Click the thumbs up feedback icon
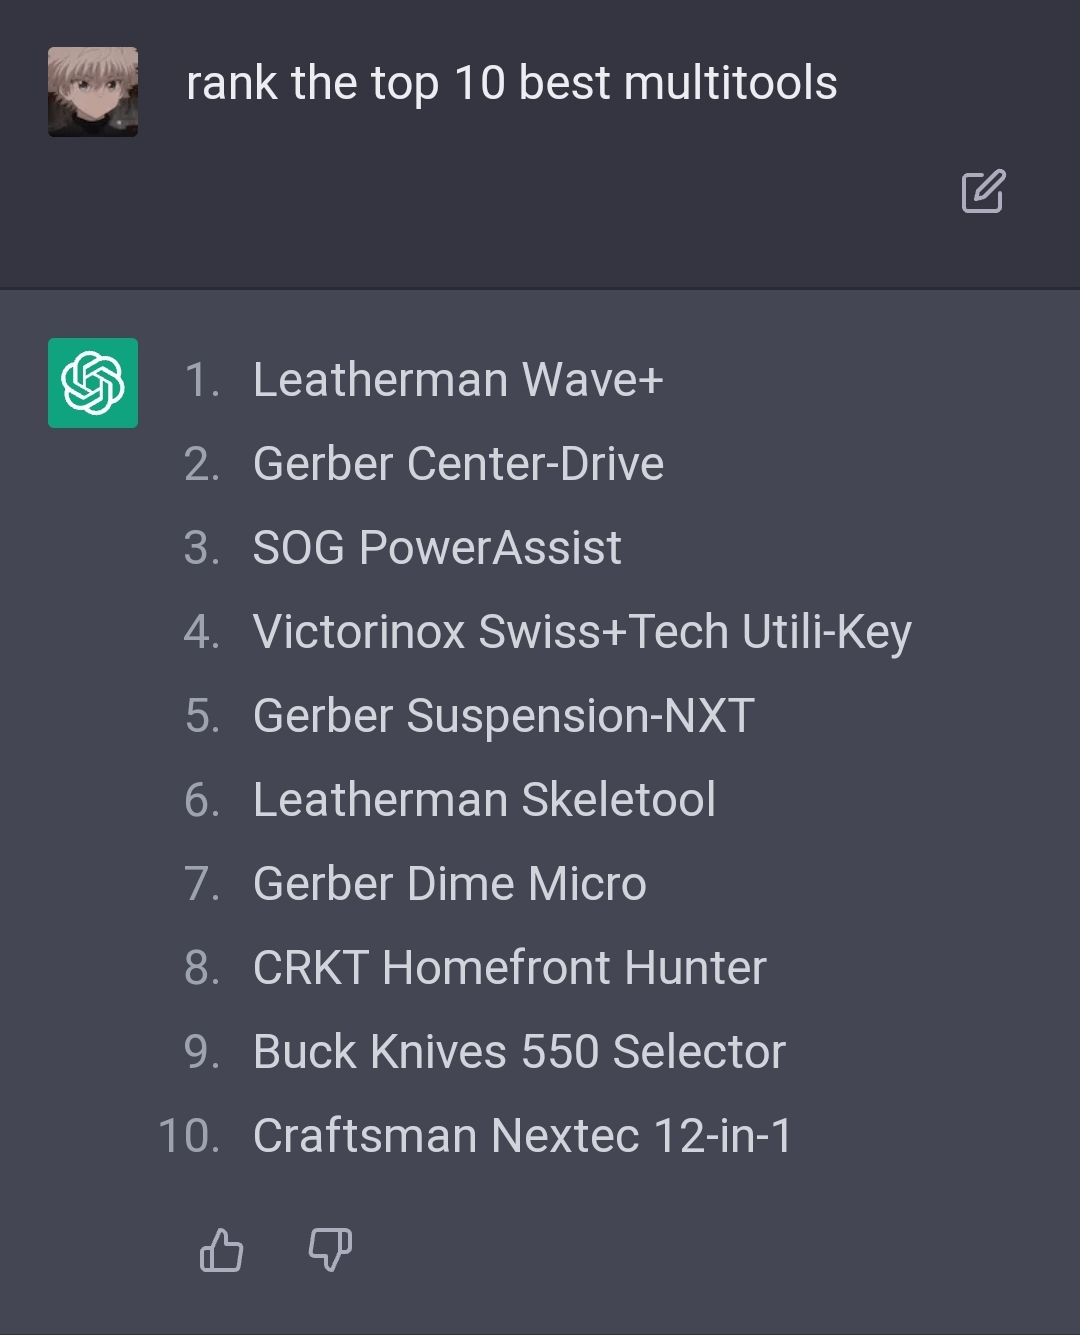1080x1335 pixels. coord(221,1250)
